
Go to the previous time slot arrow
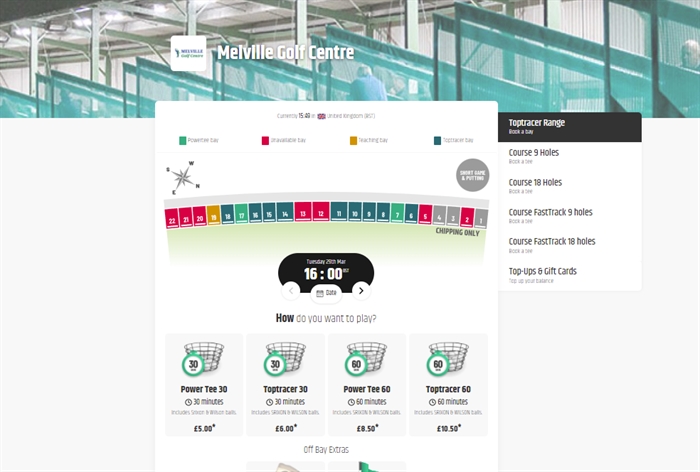click(x=291, y=290)
